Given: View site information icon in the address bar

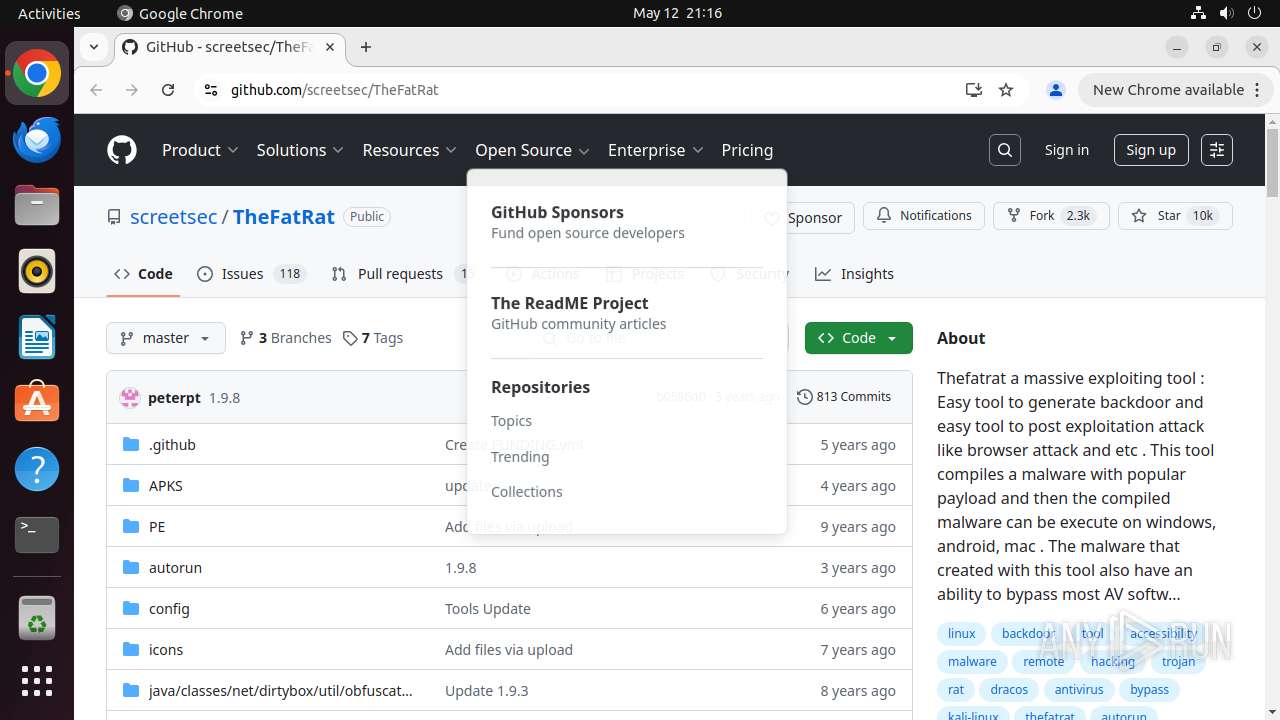Looking at the screenshot, I should (x=210, y=90).
